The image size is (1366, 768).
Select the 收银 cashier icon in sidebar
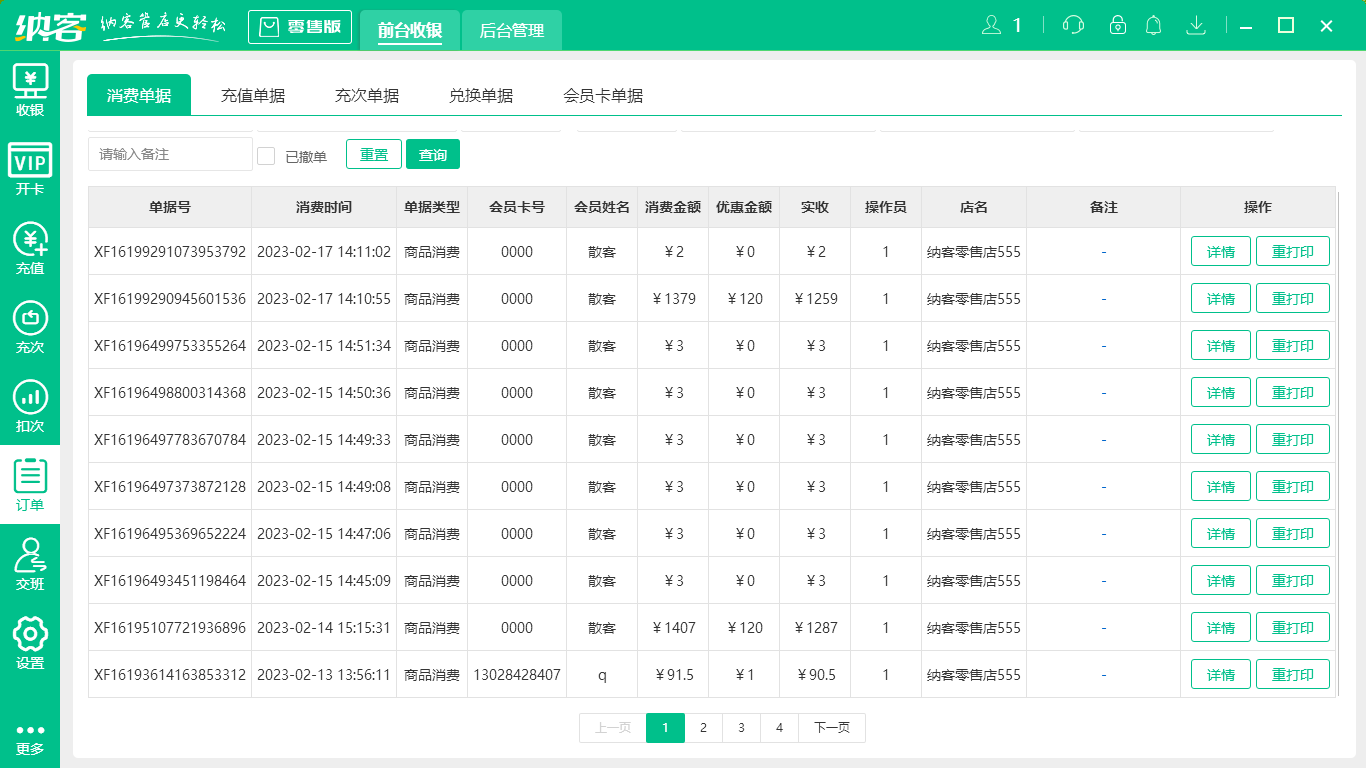coord(30,88)
